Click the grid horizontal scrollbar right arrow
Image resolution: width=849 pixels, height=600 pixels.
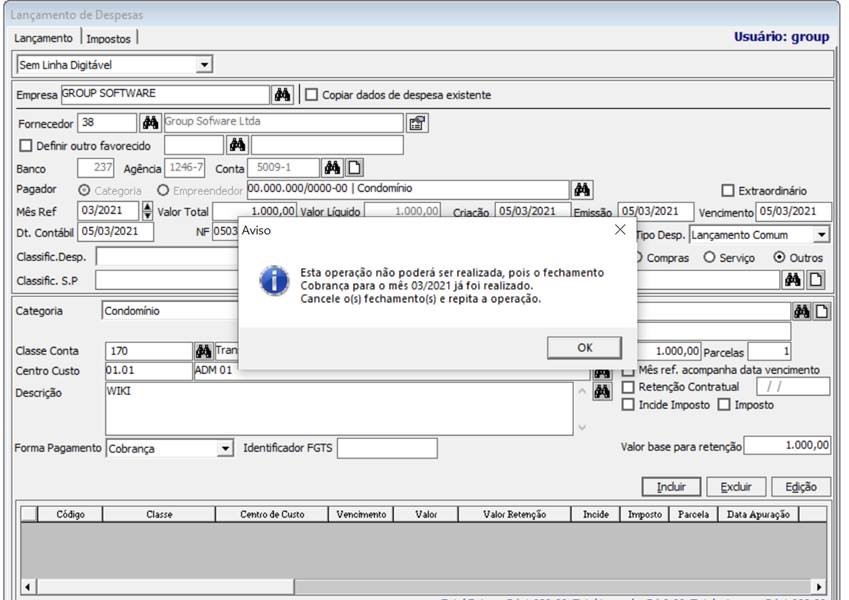[x=819, y=586]
